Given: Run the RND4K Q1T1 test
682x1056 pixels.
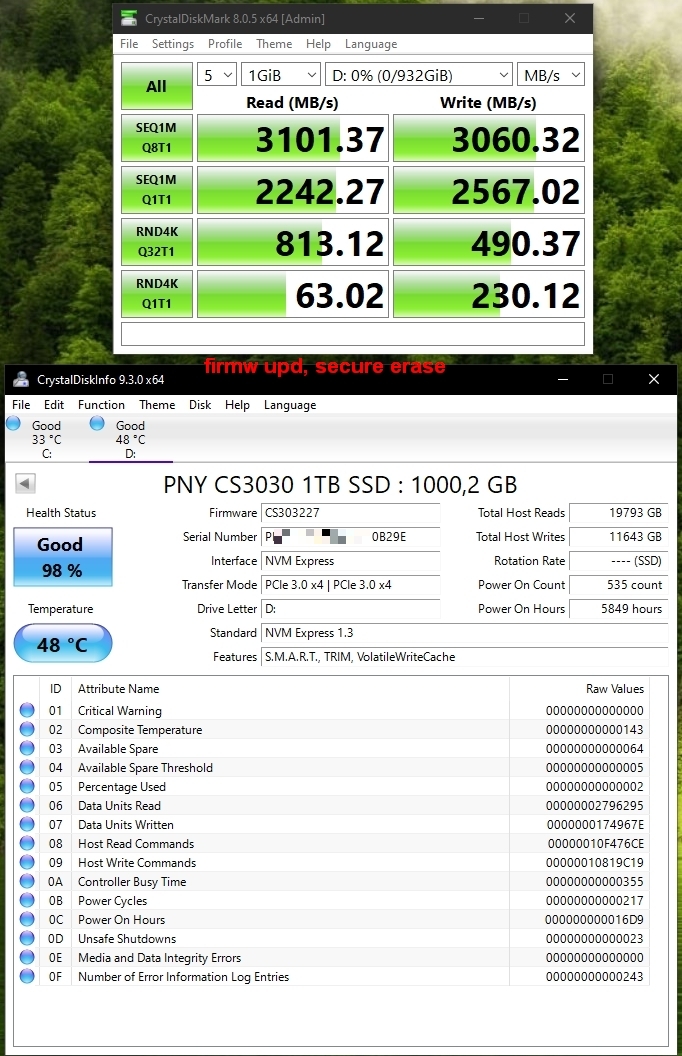Looking at the screenshot, I should 156,294.
